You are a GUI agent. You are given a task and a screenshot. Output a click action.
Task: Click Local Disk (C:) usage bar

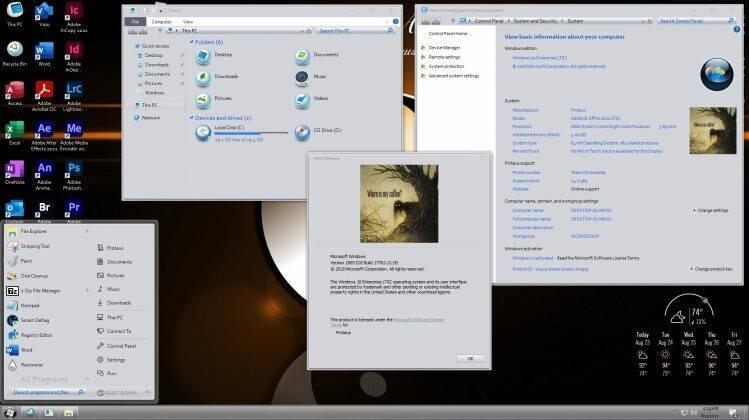(251, 133)
